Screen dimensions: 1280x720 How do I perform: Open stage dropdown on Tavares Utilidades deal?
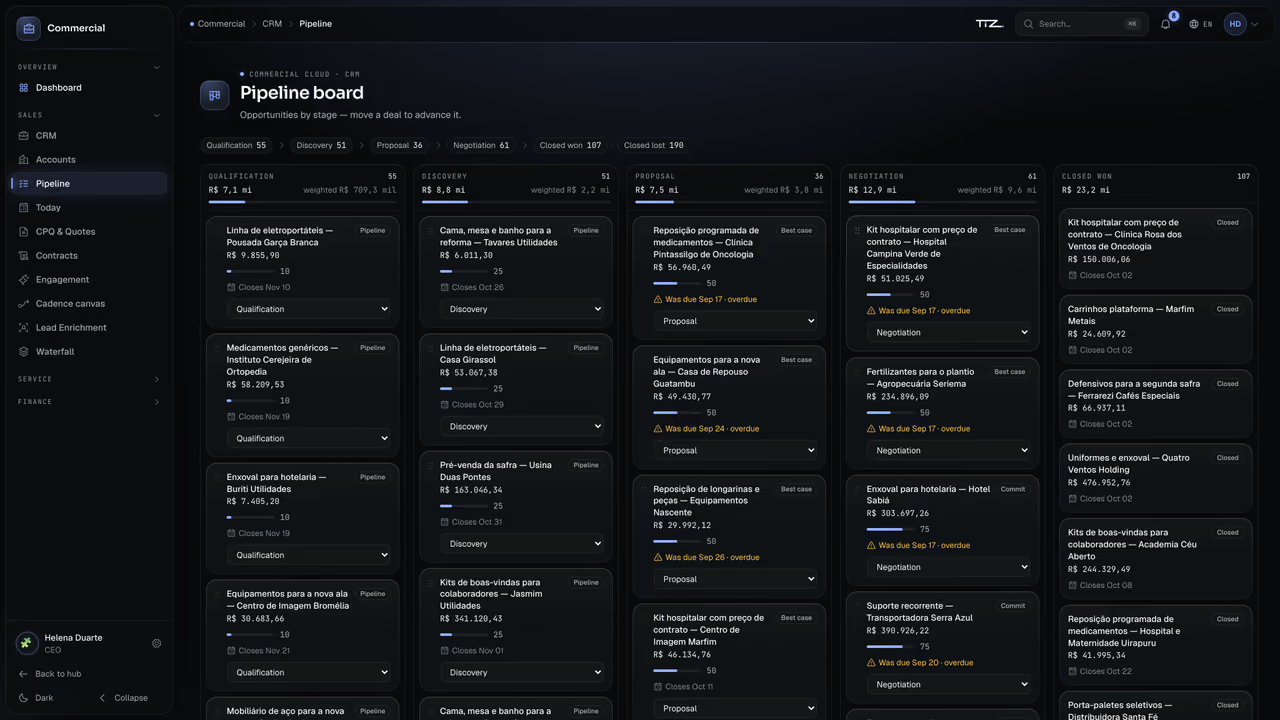[522, 309]
